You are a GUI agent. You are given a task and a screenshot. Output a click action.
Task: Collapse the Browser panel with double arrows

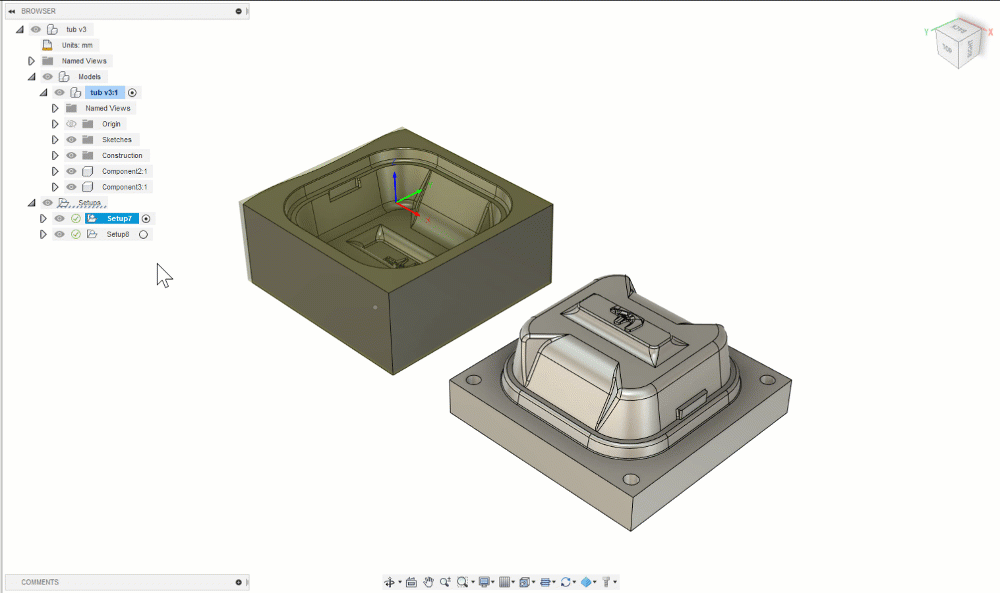[x=11, y=11]
